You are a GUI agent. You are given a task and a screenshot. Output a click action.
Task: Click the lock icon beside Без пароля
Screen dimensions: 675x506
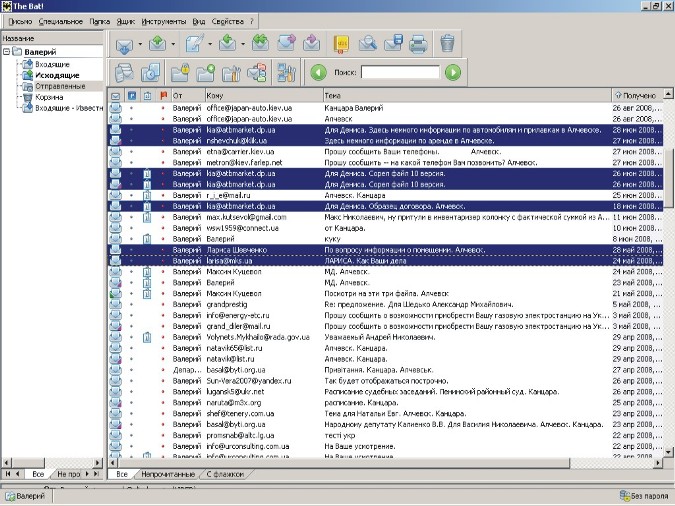tap(624, 496)
